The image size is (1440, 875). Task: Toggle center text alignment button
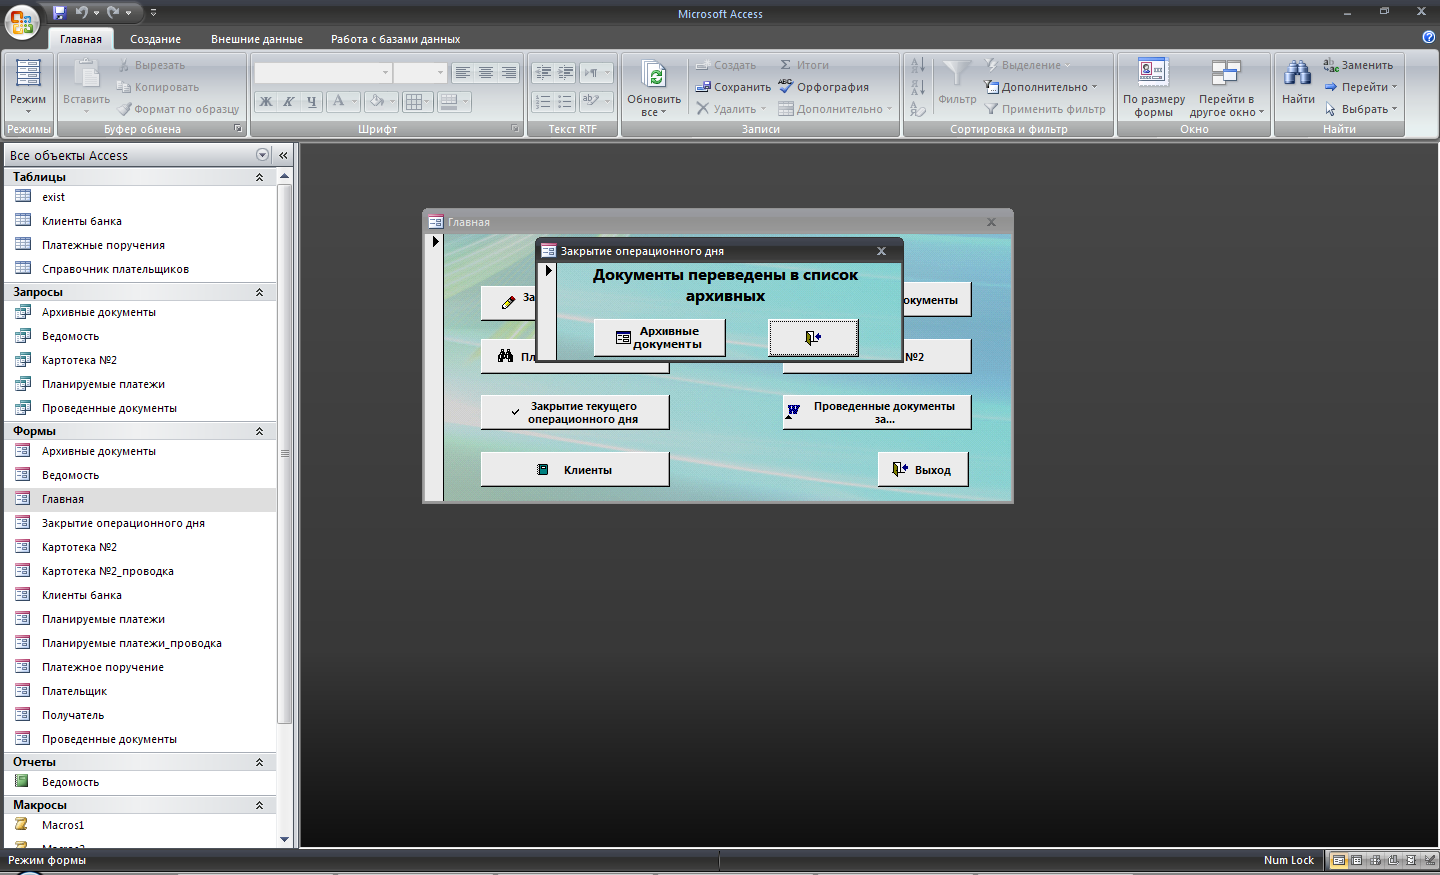(x=485, y=73)
